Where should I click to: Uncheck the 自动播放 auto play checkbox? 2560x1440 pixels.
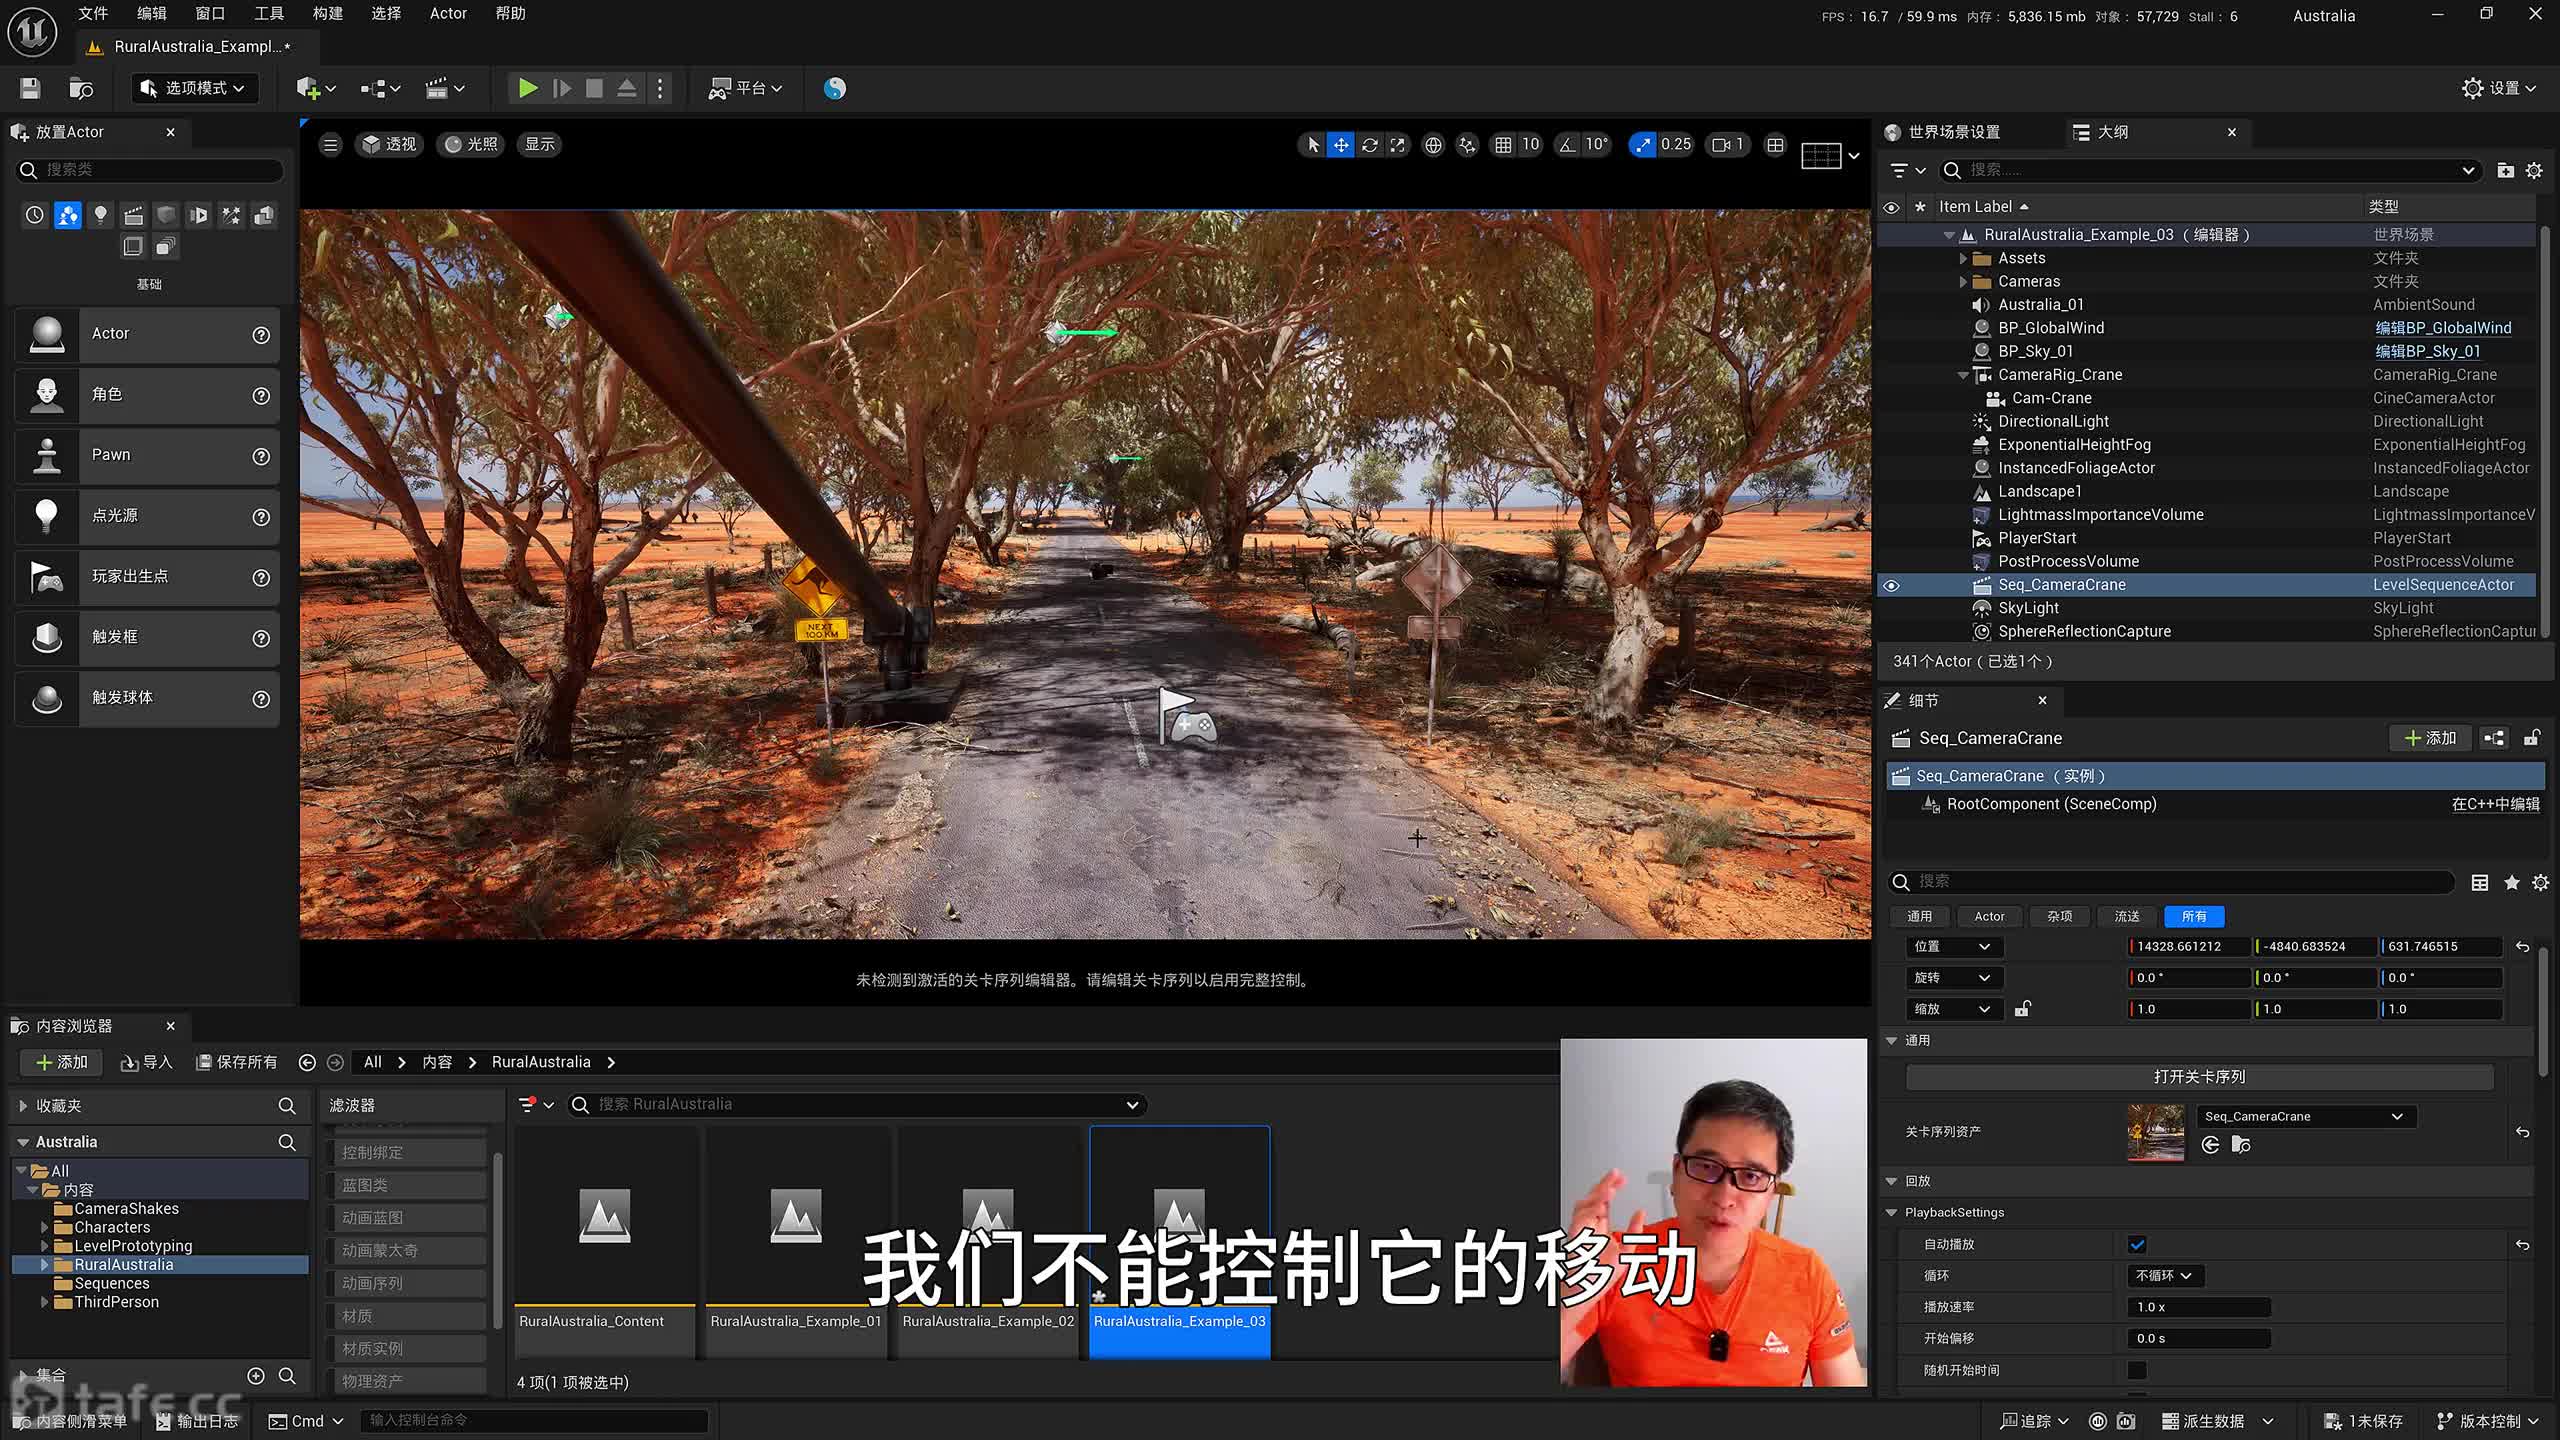2137,1244
